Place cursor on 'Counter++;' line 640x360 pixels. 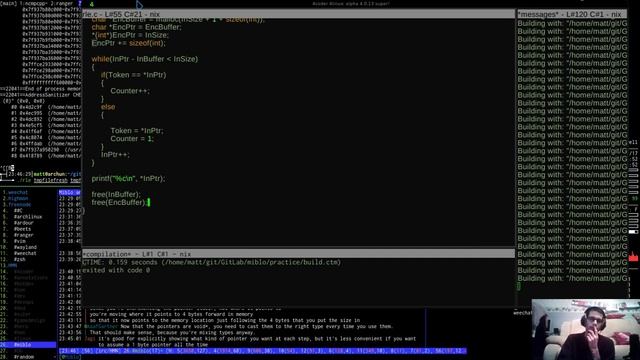pyautogui.click(x=130, y=91)
